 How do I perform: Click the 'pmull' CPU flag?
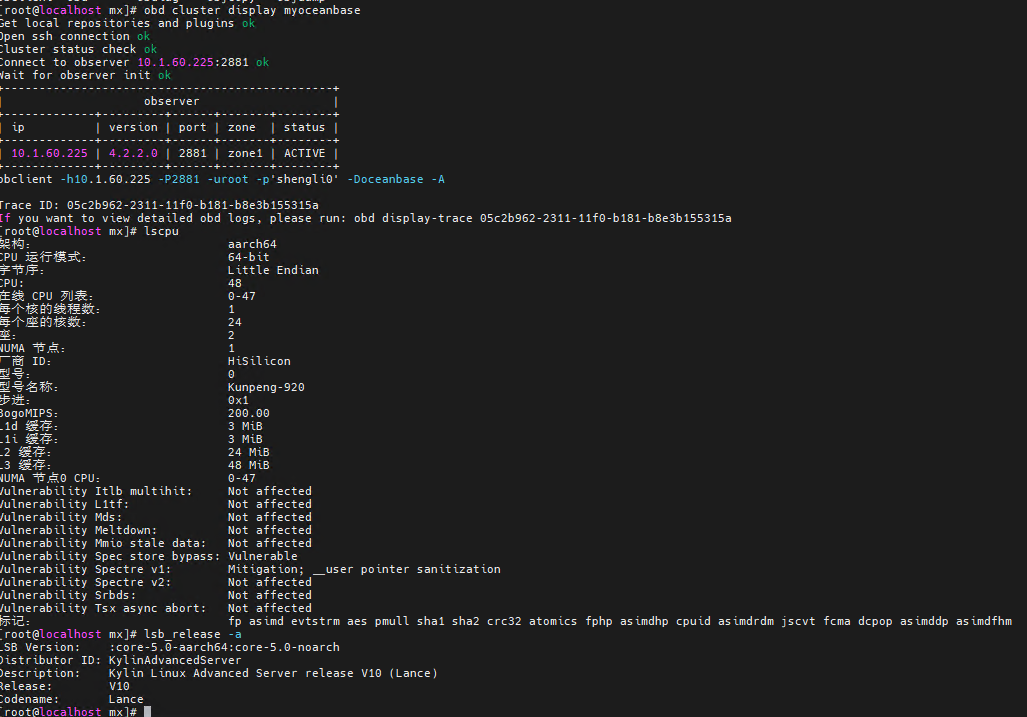tap(392, 621)
